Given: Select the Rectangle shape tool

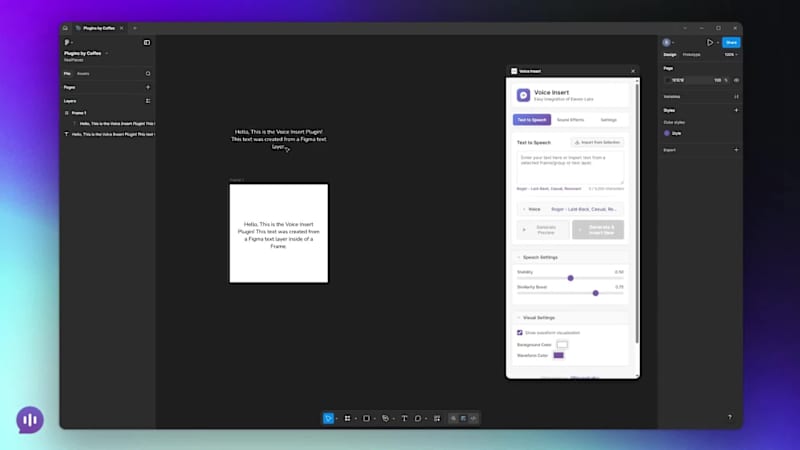Looking at the screenshot, I should click(366, 418).
